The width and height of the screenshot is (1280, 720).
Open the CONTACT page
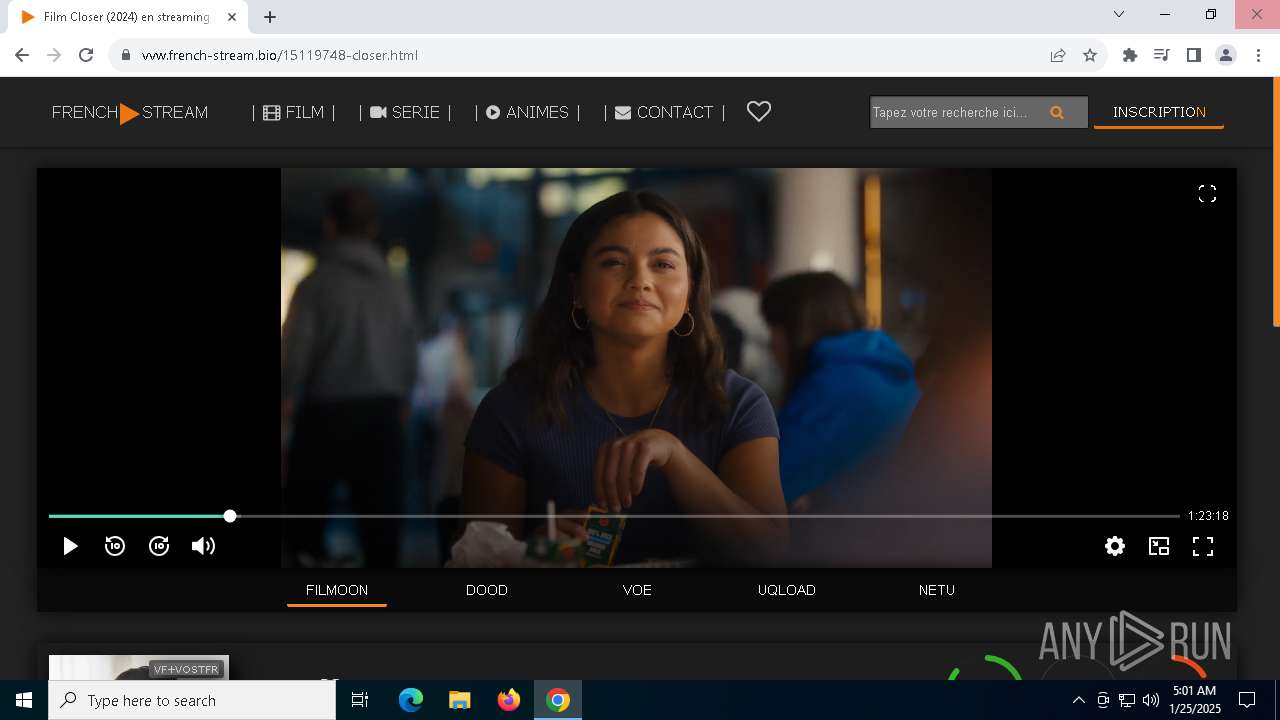coord(664,112)
